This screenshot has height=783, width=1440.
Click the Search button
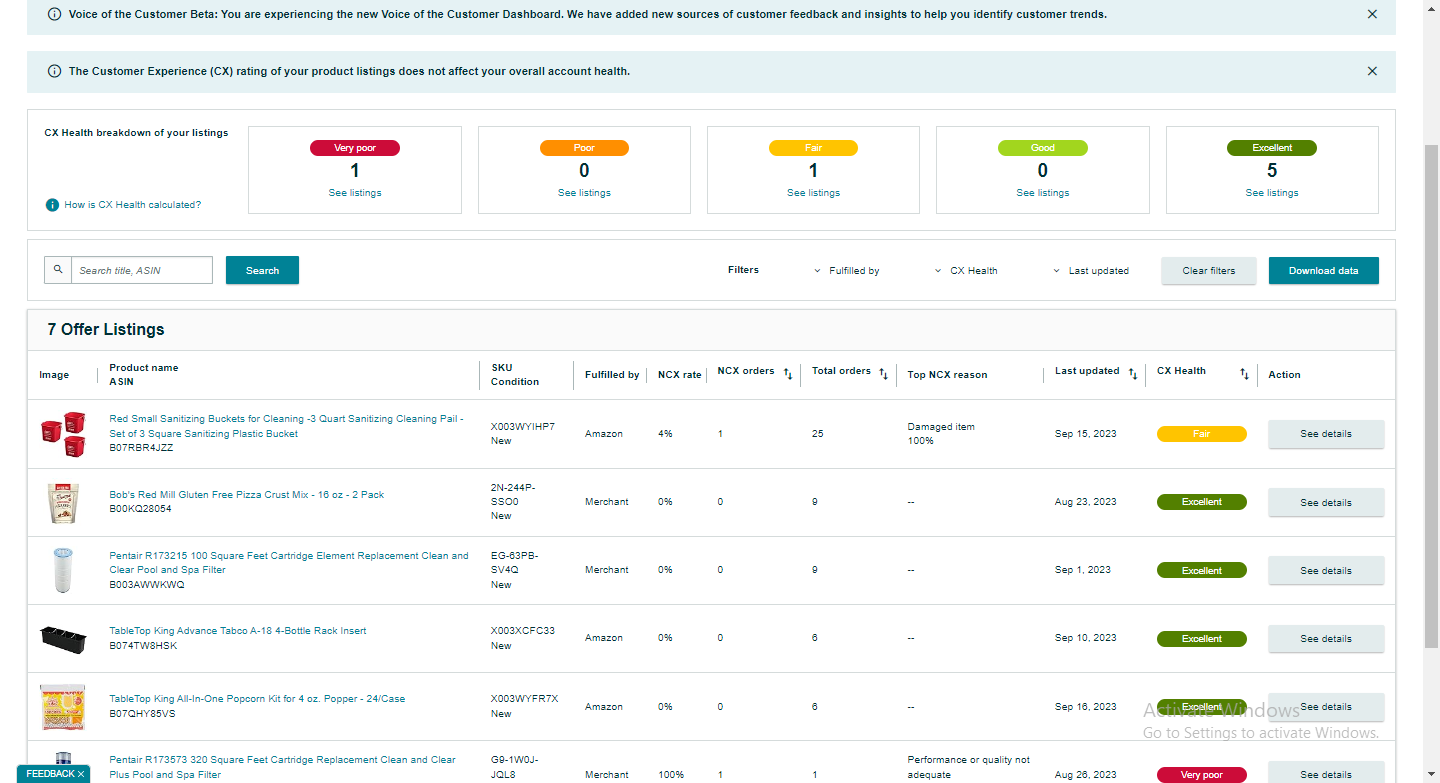click(x=262, y=270)
